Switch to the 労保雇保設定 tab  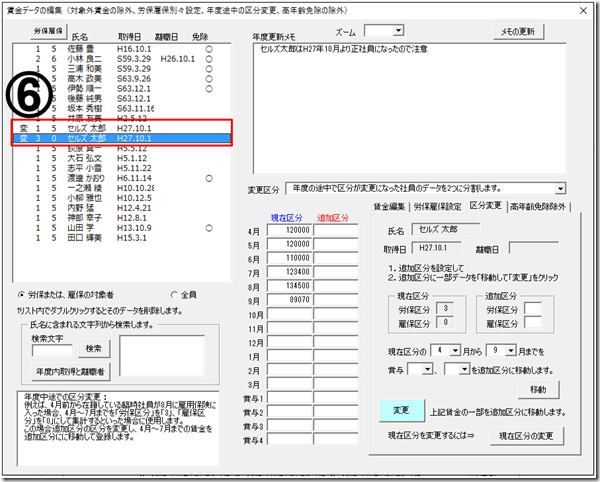click(438, 207)
